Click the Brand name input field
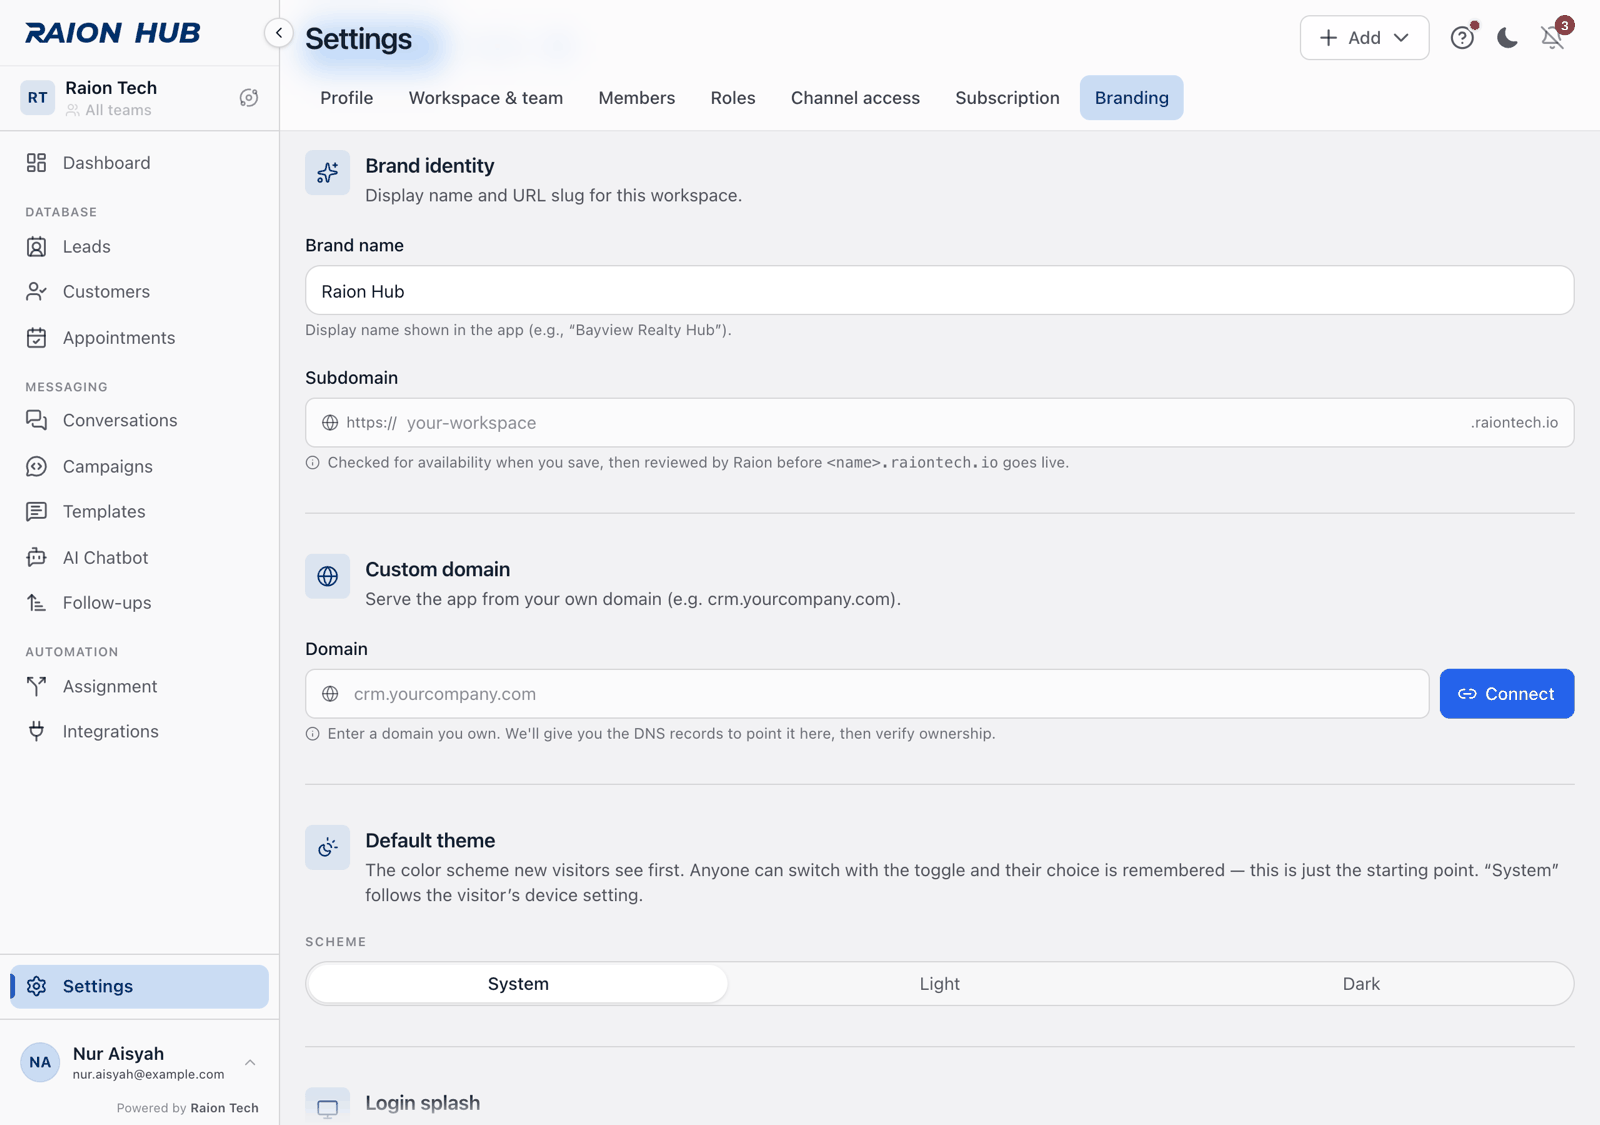Viewport: 1600px width, 1125px height. pyautogui.click(x=939, y=291)
